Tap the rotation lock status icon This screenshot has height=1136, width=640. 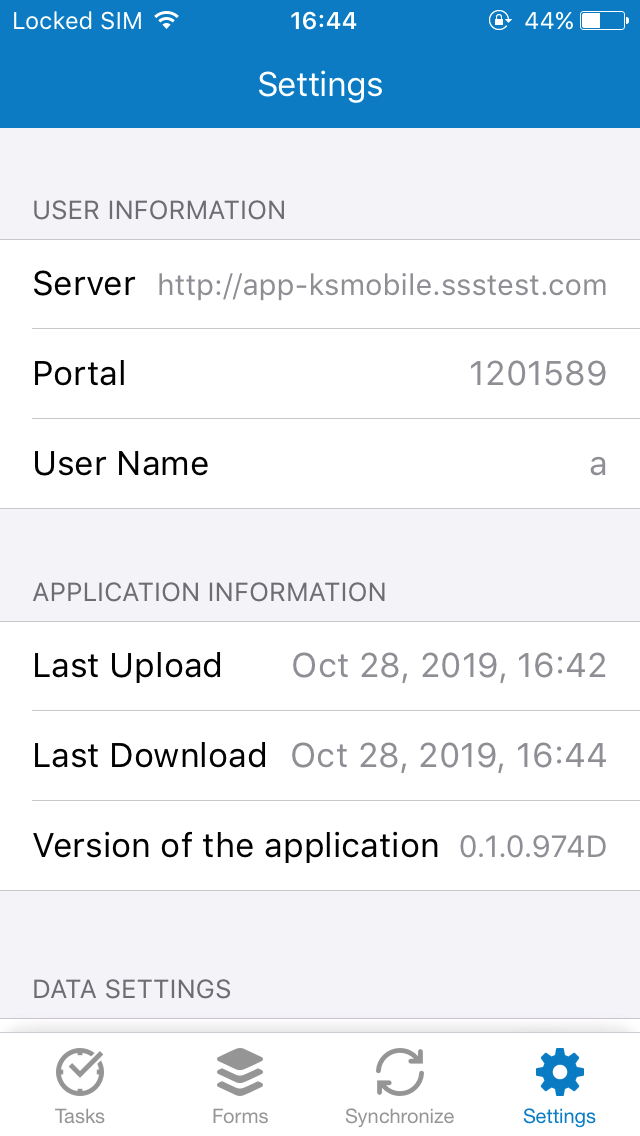499,21
